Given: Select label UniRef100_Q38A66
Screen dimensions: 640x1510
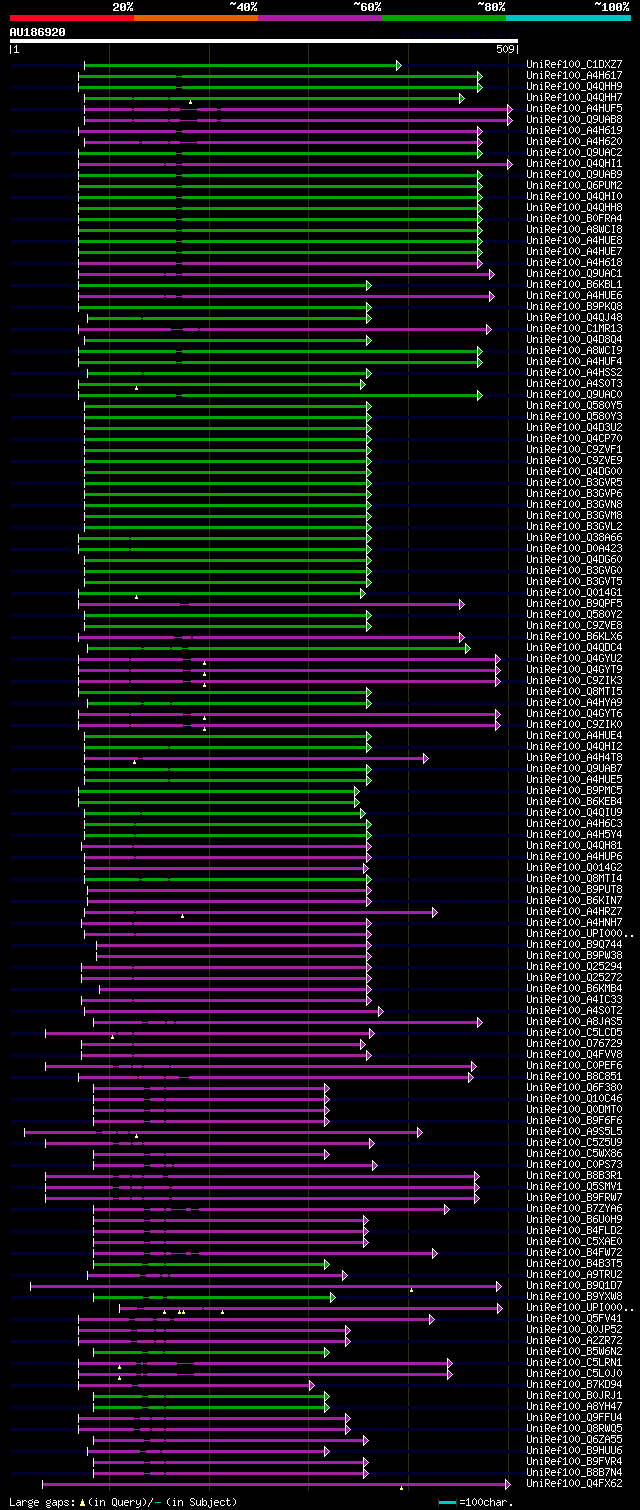Looking at the screenshot, I should point(574,538).
